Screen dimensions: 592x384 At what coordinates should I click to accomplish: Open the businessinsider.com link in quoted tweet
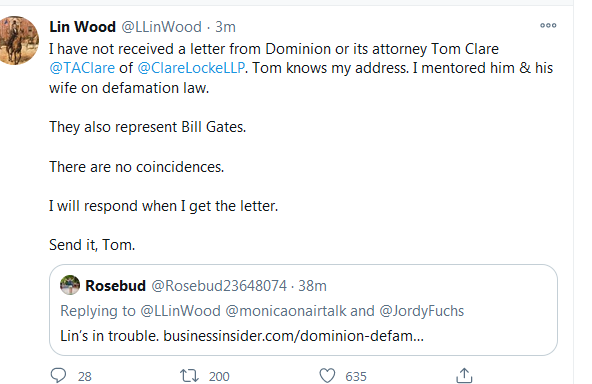(x=293, y=336)
